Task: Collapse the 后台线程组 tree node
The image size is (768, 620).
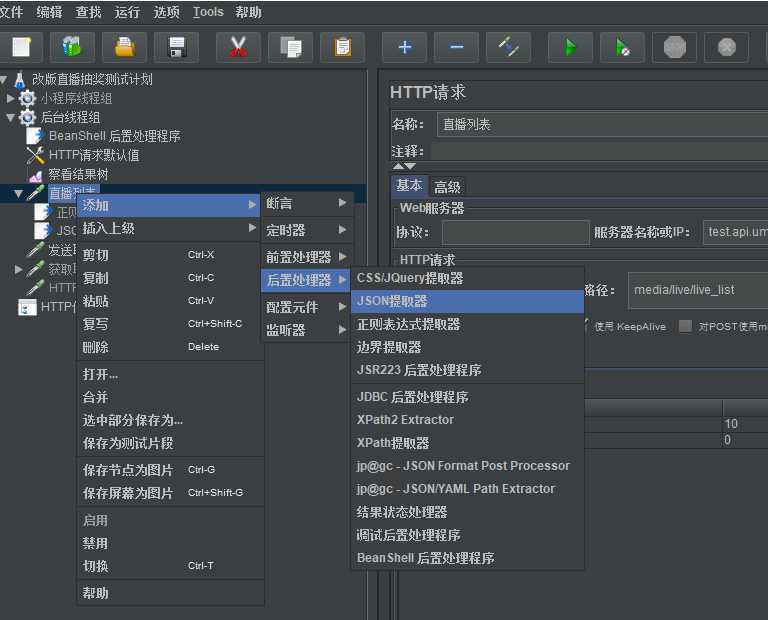Action: (x=11, y=118)
